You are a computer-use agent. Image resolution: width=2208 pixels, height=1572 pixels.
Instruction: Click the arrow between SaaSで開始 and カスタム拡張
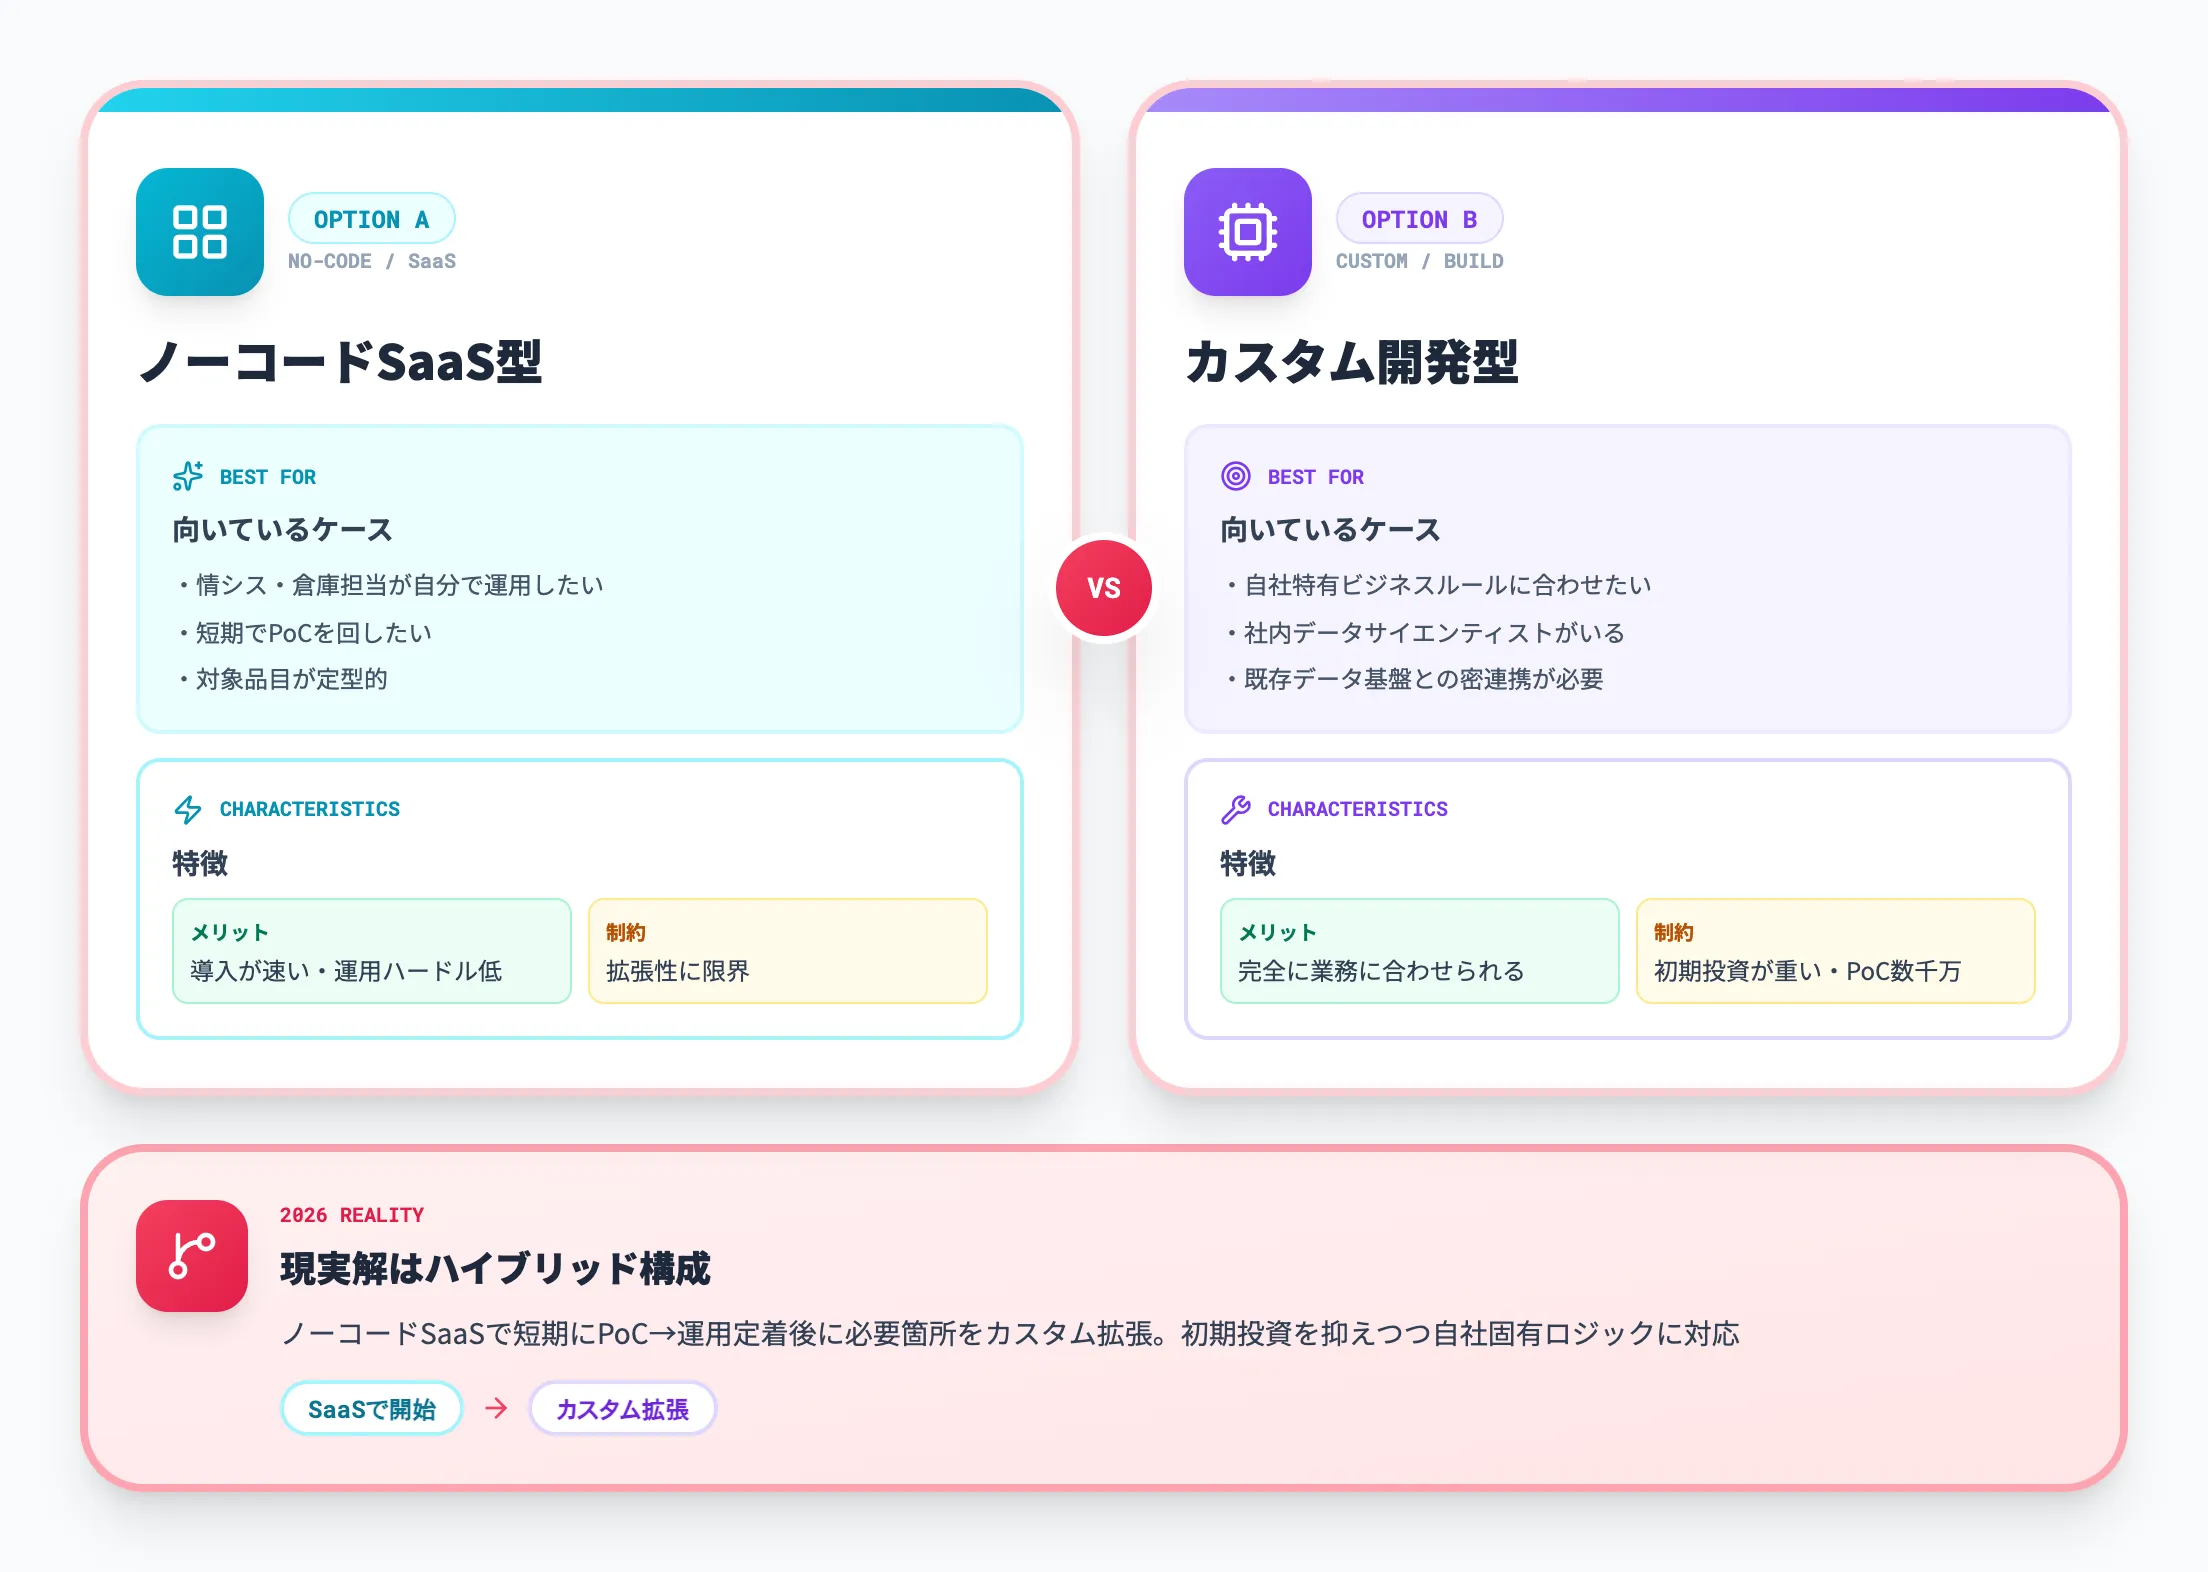coord(495,1407)
